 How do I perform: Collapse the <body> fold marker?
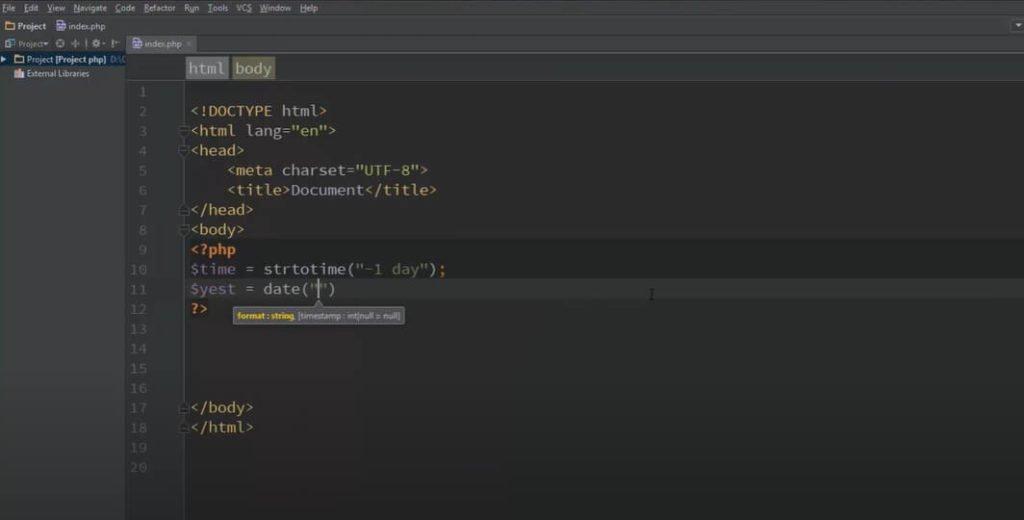click(x=184, y=230)
